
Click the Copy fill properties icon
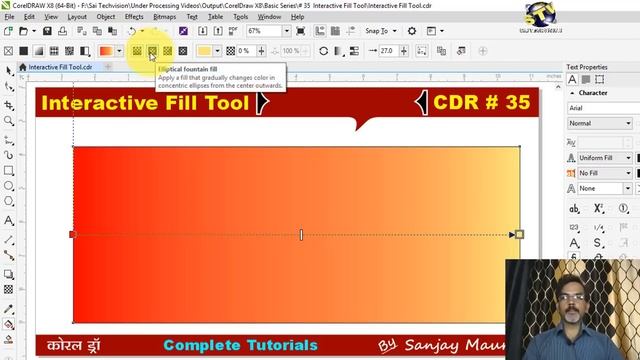coord(441,51)
